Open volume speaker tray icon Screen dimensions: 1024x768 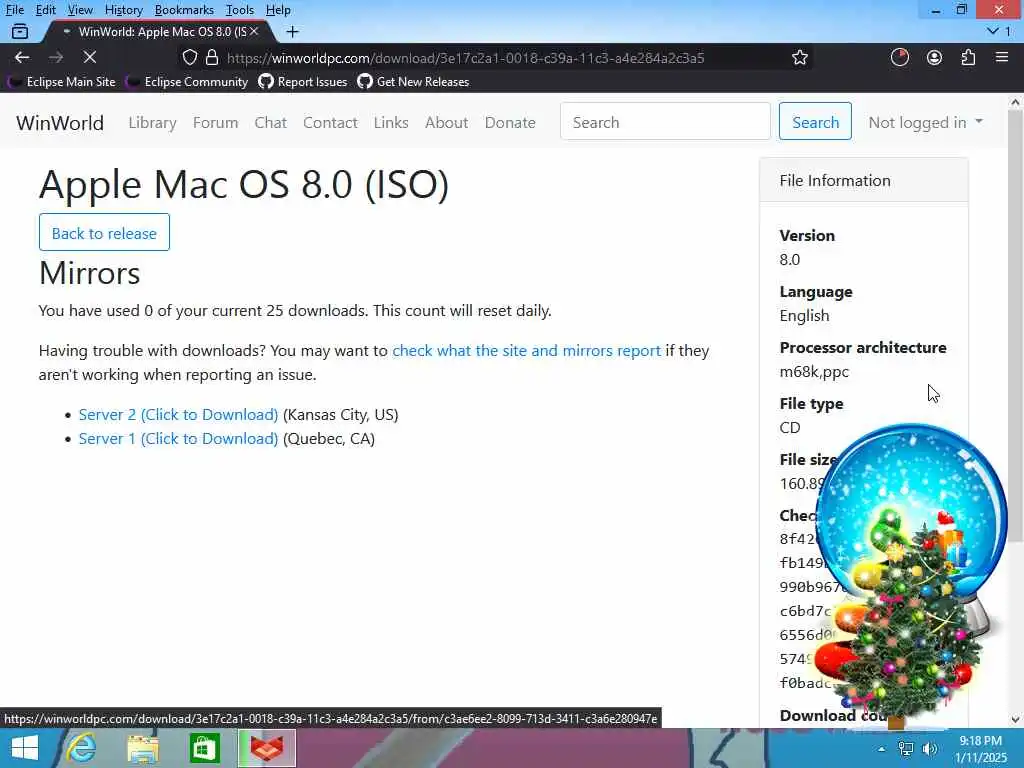pos(930,749)
